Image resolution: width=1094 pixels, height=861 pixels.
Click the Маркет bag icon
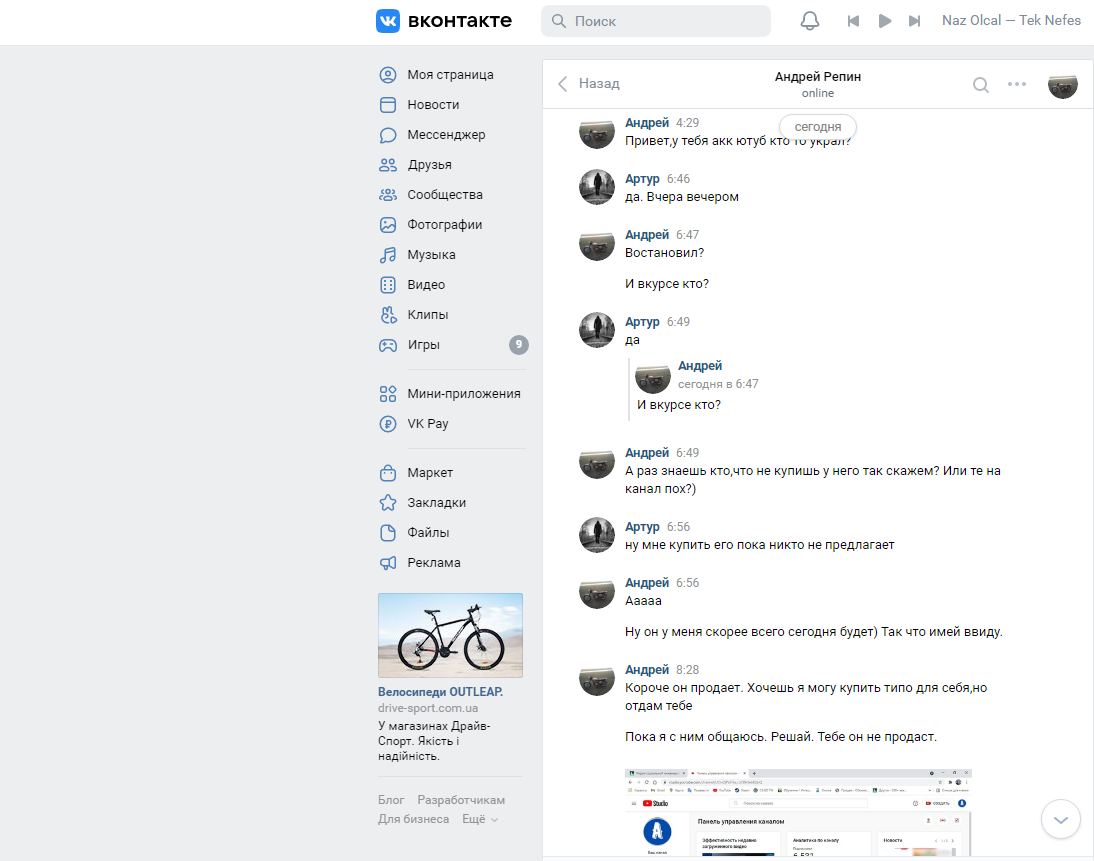388,472
